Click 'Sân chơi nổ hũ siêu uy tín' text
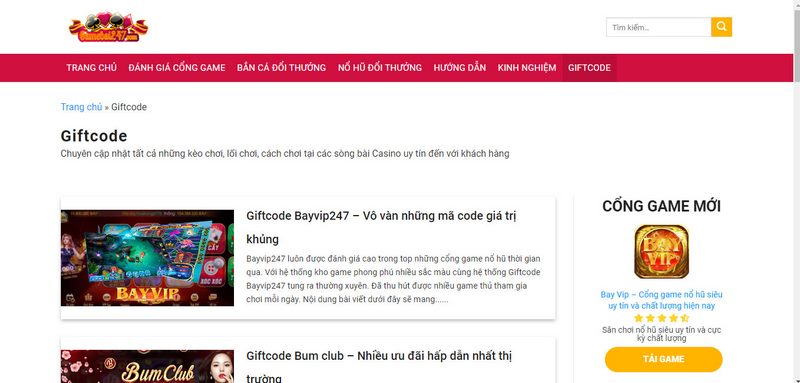The height and width of the screenshot is (383, 800). pyautogui.click(x=661, y=334)
